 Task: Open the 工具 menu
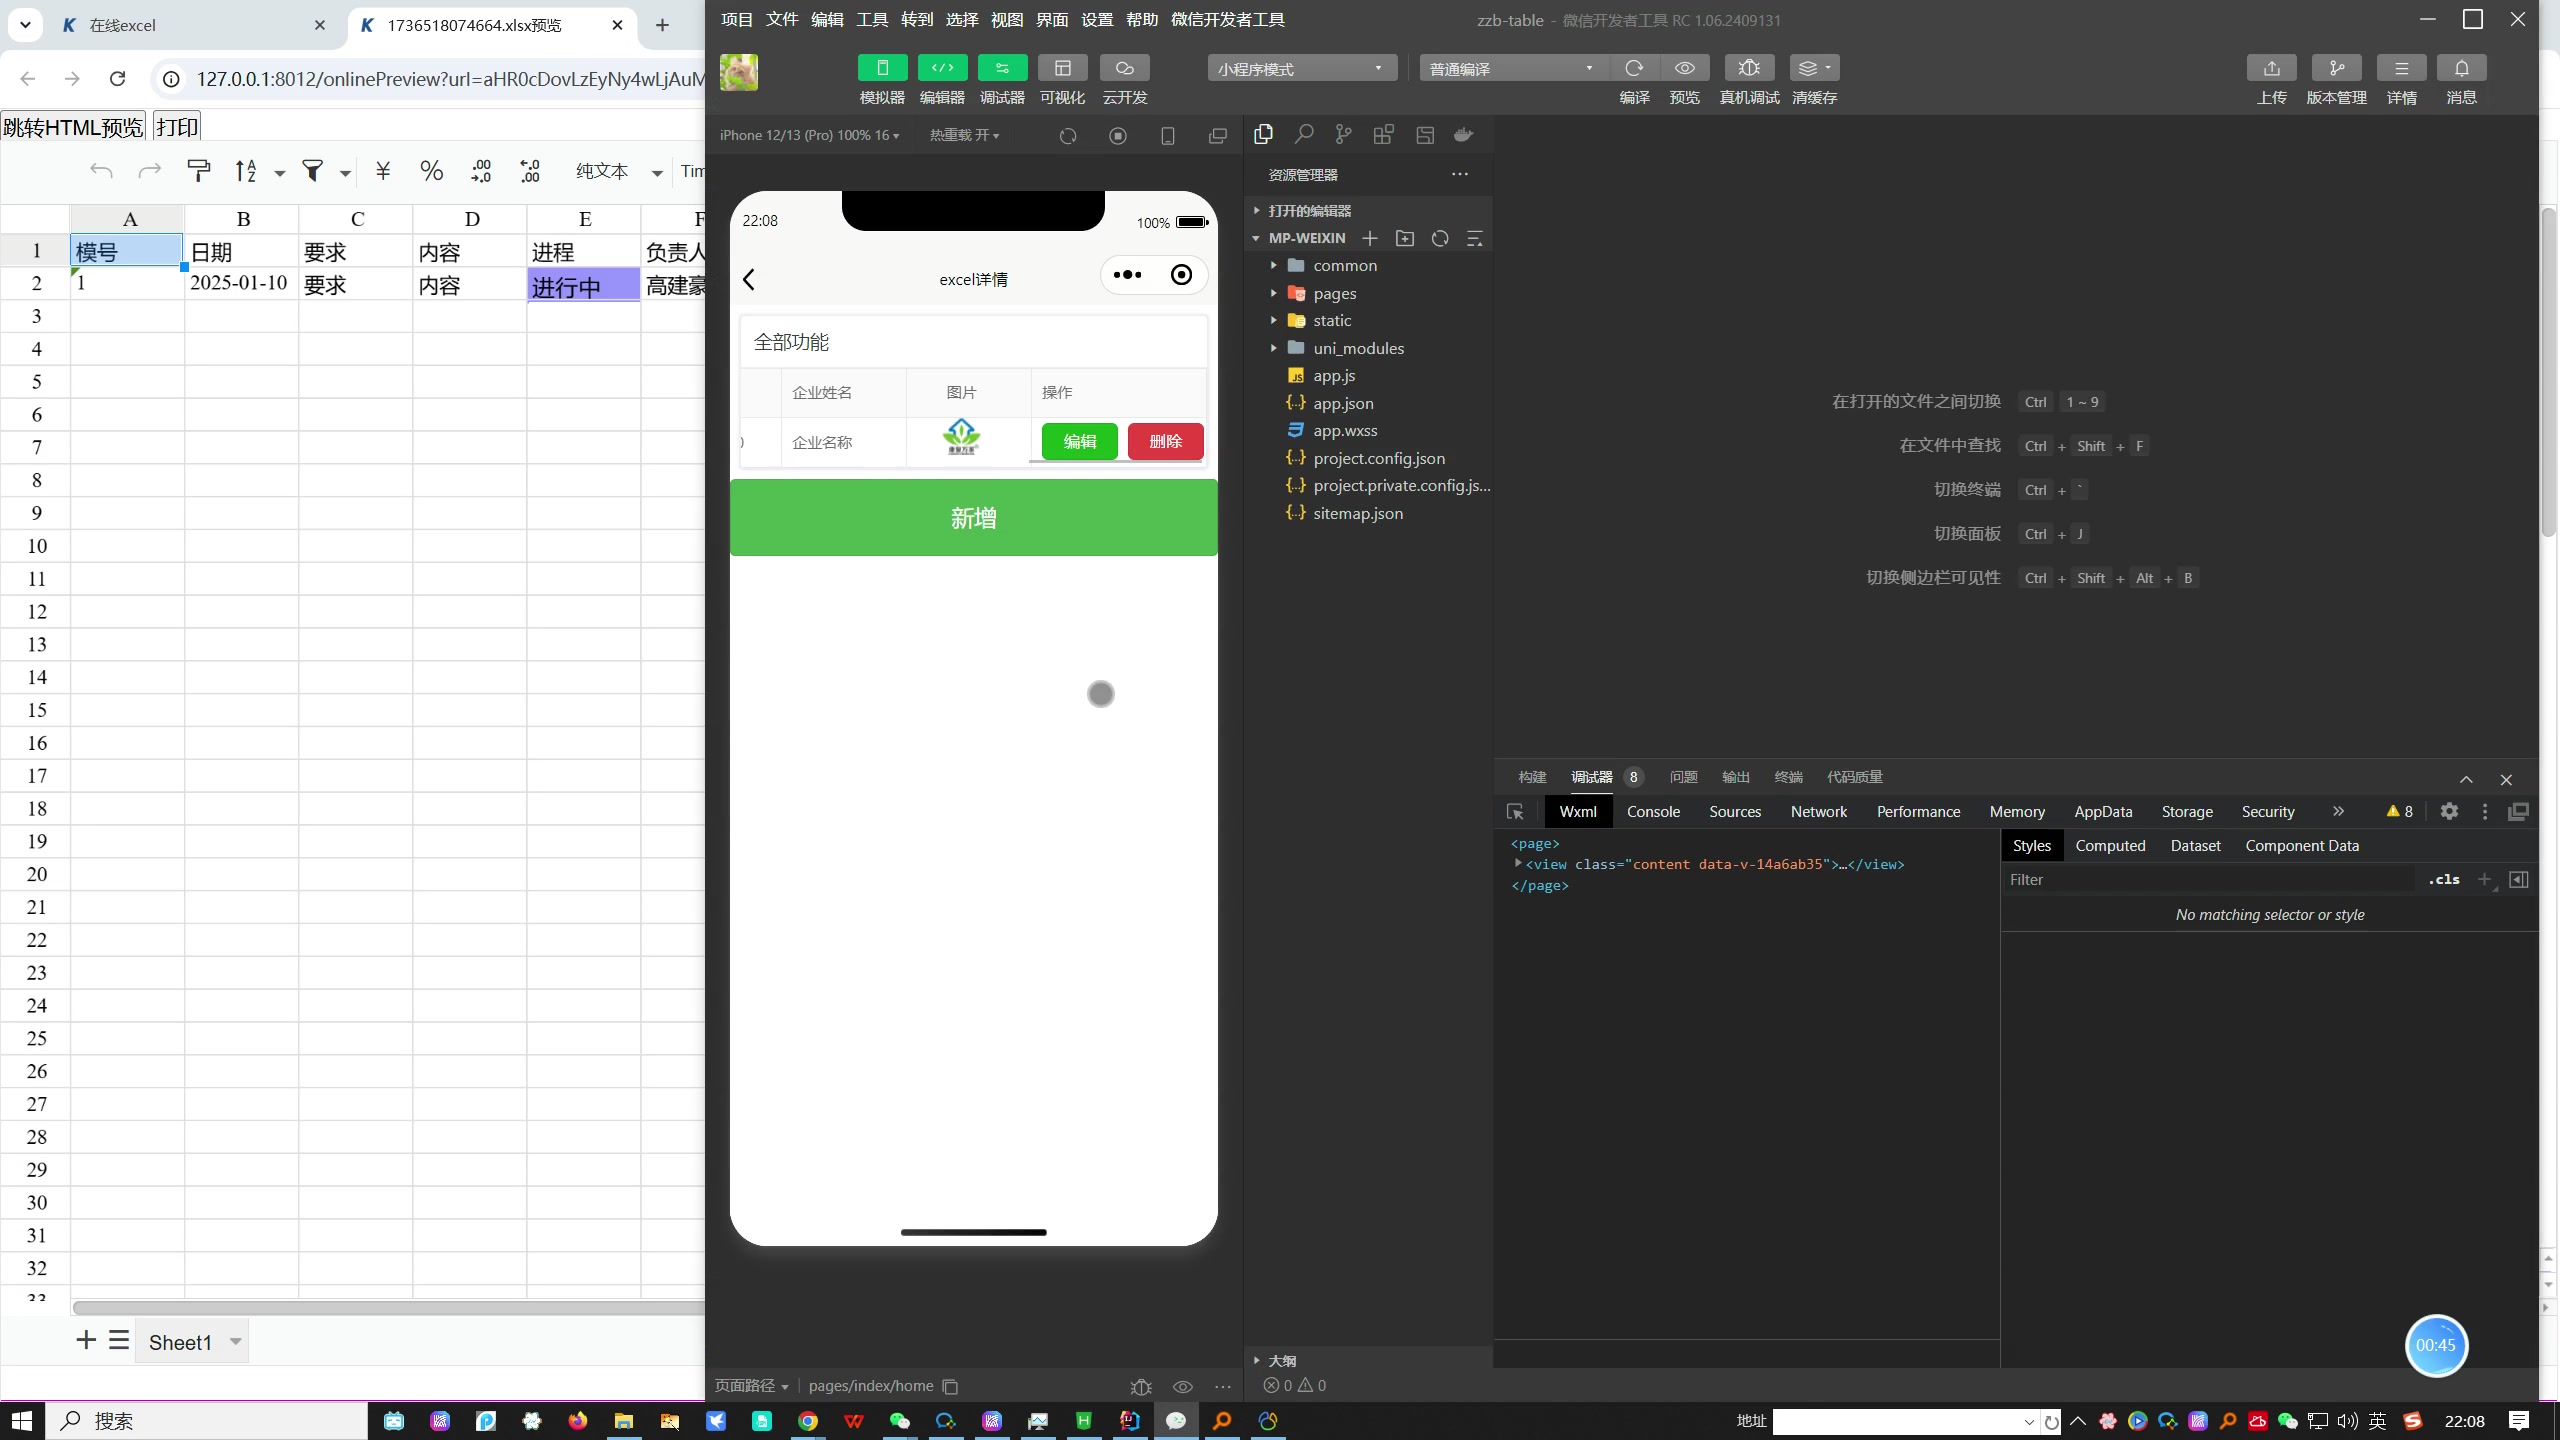[x=872, y=19]
